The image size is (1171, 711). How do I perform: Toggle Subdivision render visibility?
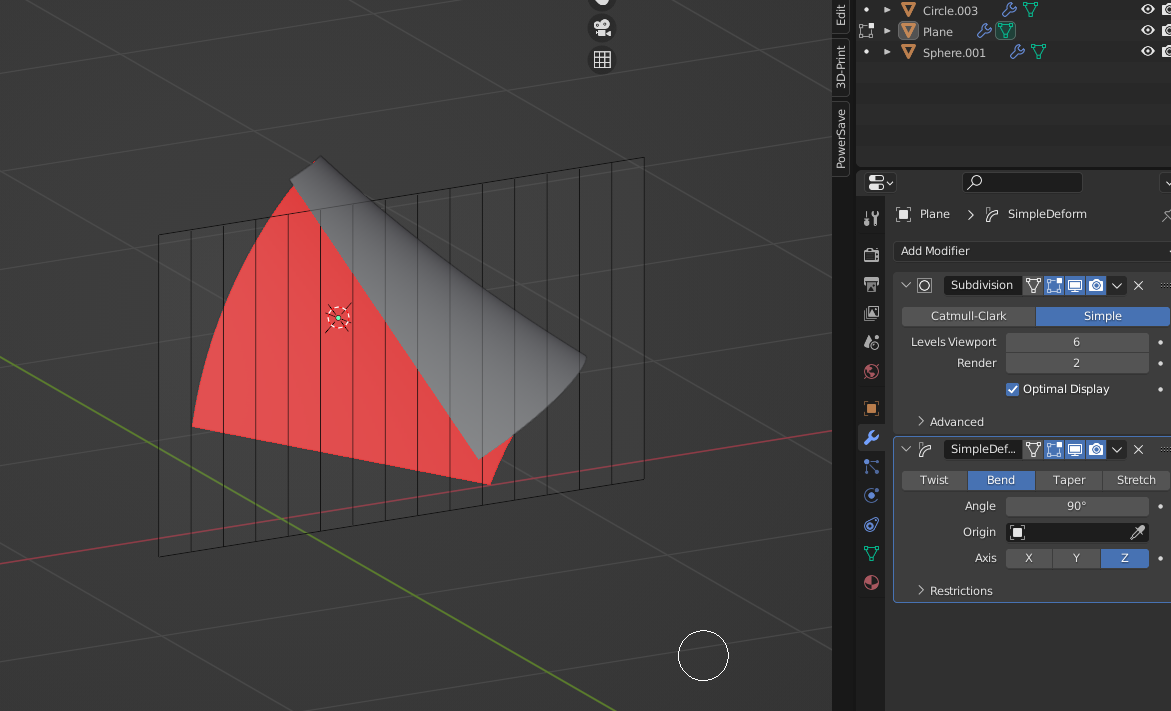1096,285
